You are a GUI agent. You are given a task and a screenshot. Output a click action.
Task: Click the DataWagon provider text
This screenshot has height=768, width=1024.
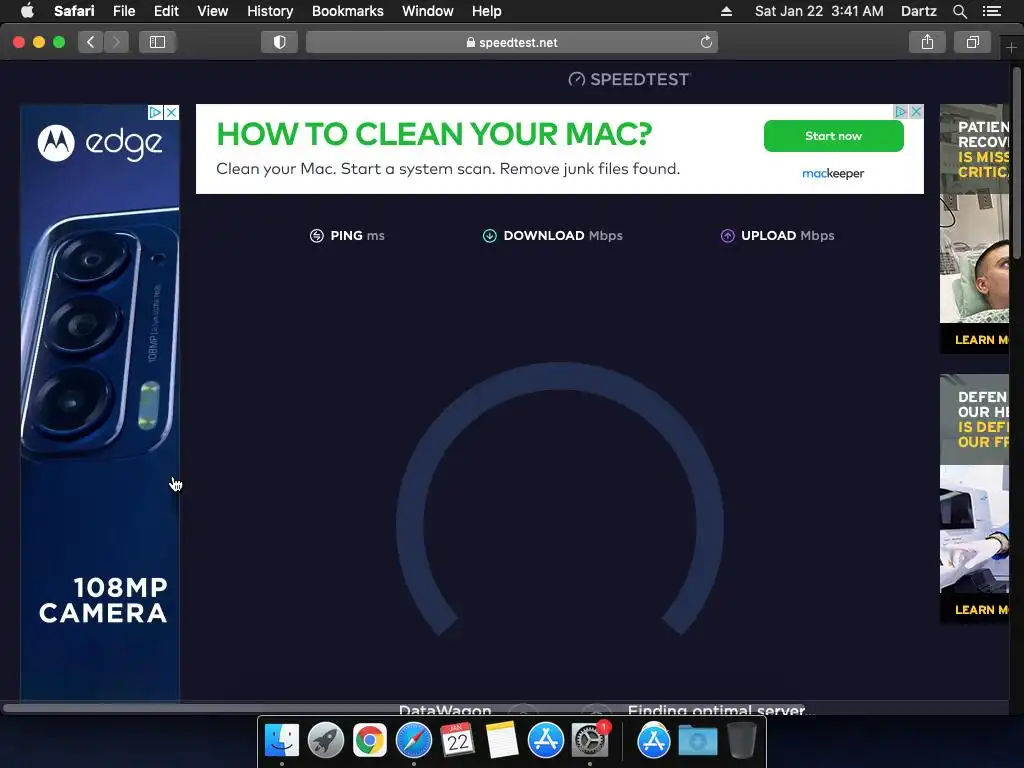tap(445, 709)
